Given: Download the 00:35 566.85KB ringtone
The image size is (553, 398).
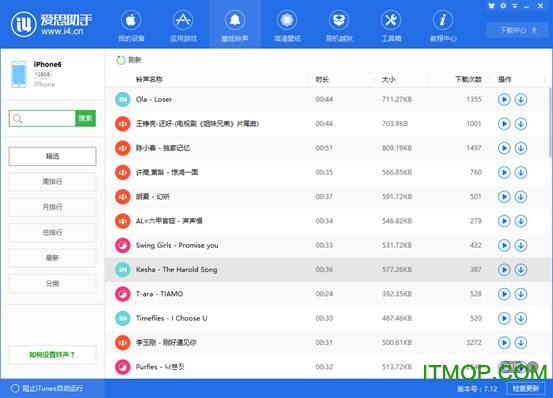Looking at the screenshot, I should 521,172.
